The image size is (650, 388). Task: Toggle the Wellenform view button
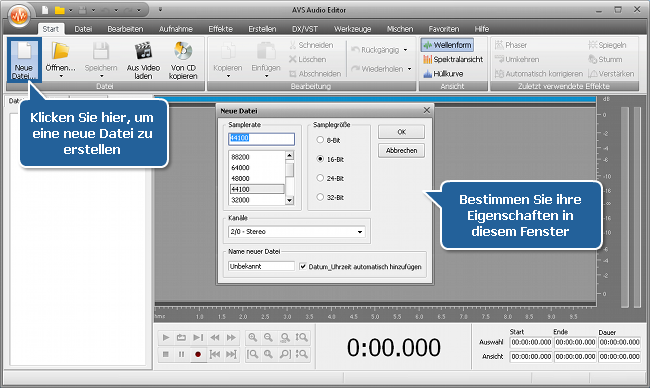coord(447,45)
